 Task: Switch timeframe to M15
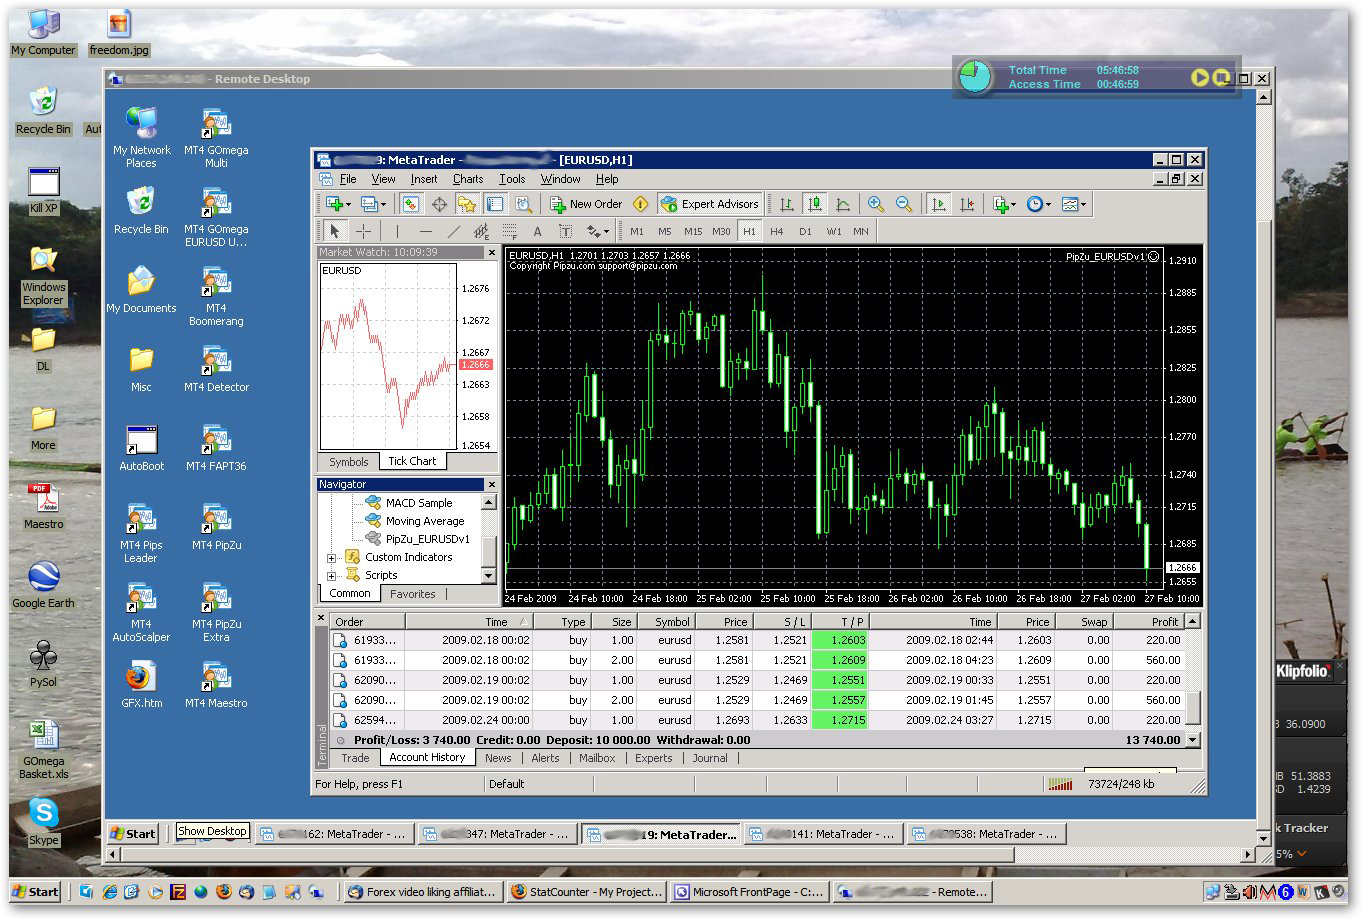[693, 231]
